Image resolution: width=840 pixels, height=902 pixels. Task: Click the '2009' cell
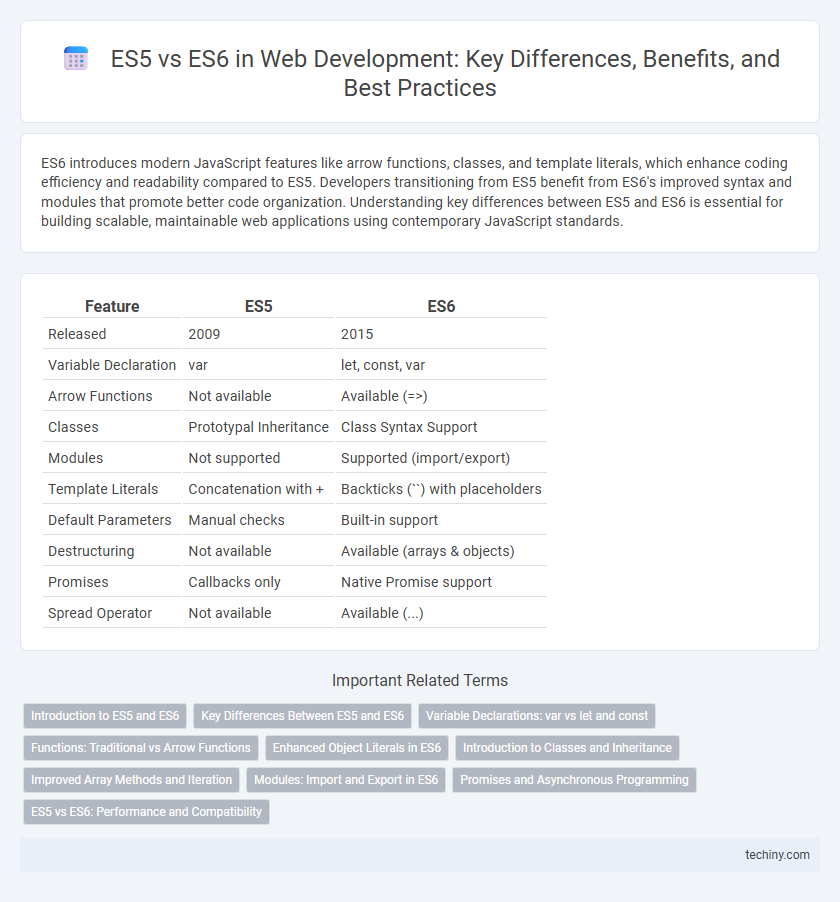258,334
